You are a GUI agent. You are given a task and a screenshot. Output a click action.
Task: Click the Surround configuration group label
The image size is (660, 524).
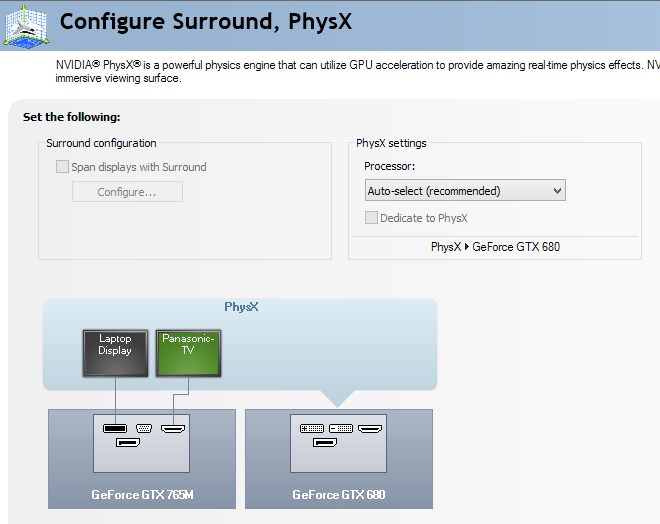pyautogui.click(x=101, y=143)
